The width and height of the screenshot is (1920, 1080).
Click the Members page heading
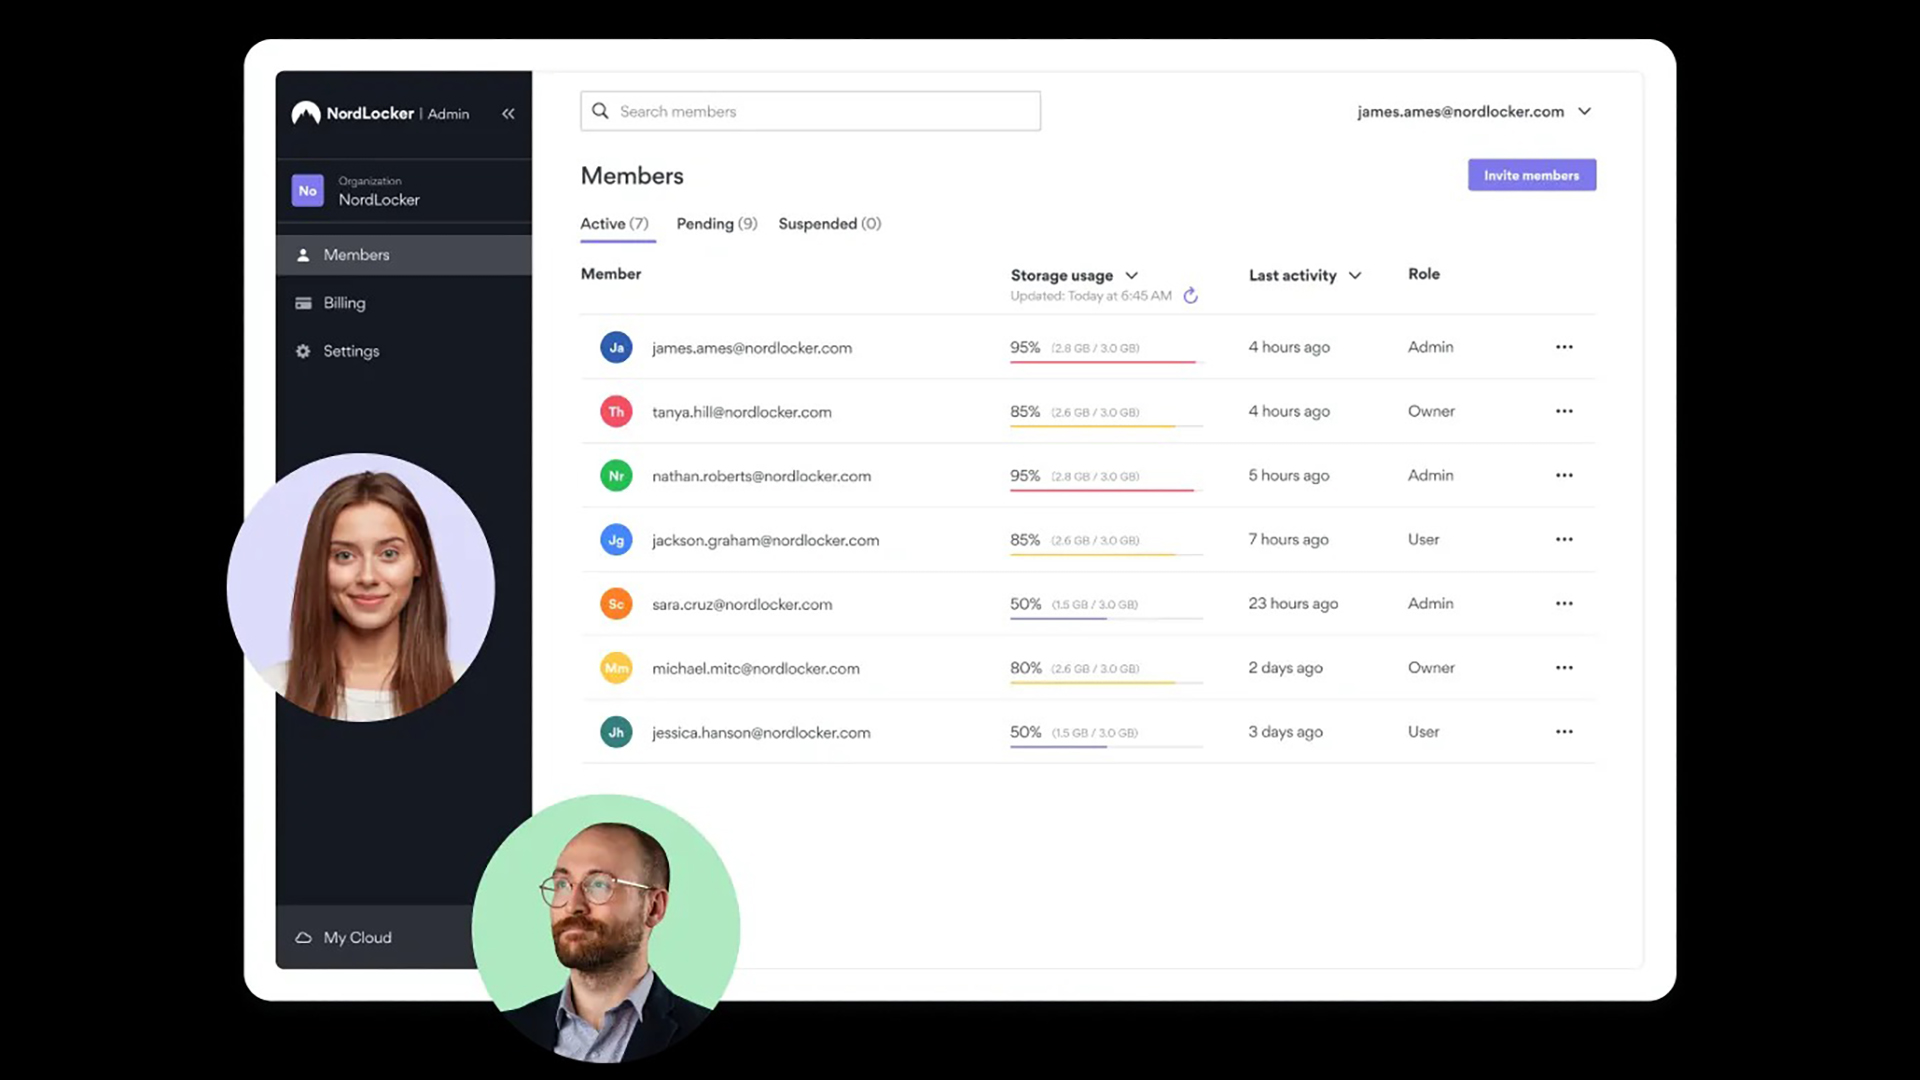click(x=632, y=176)
